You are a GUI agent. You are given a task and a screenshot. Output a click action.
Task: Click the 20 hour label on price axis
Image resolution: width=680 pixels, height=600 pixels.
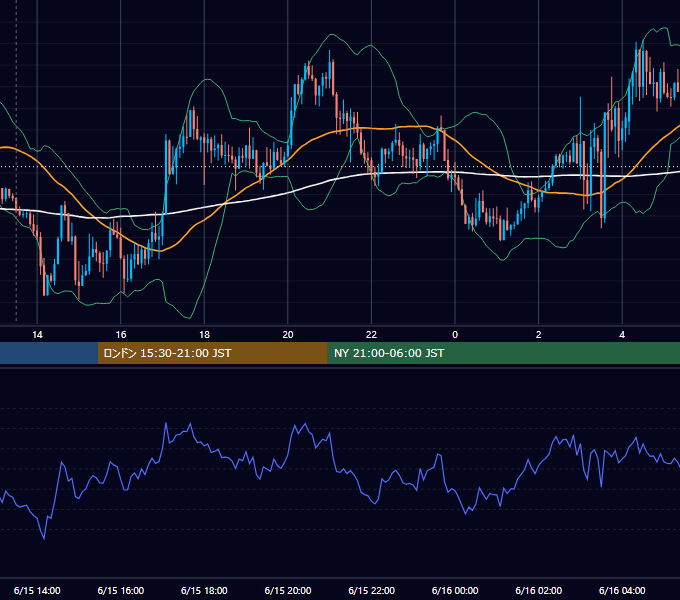click(288, 335)
